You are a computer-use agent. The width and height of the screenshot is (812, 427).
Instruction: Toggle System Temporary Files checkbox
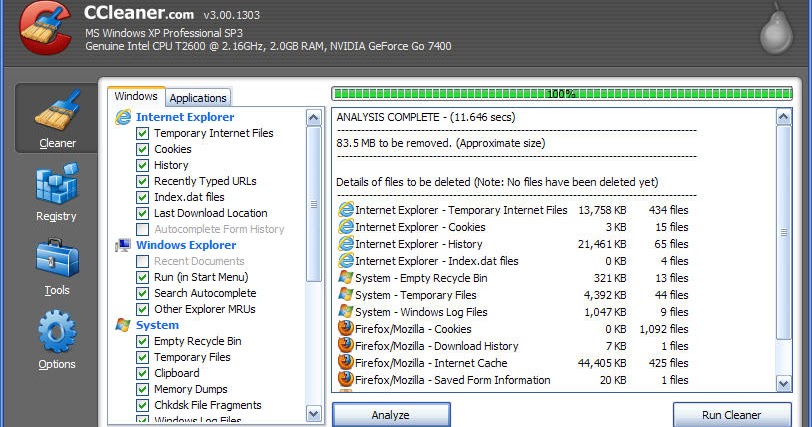tap(142, 358)
